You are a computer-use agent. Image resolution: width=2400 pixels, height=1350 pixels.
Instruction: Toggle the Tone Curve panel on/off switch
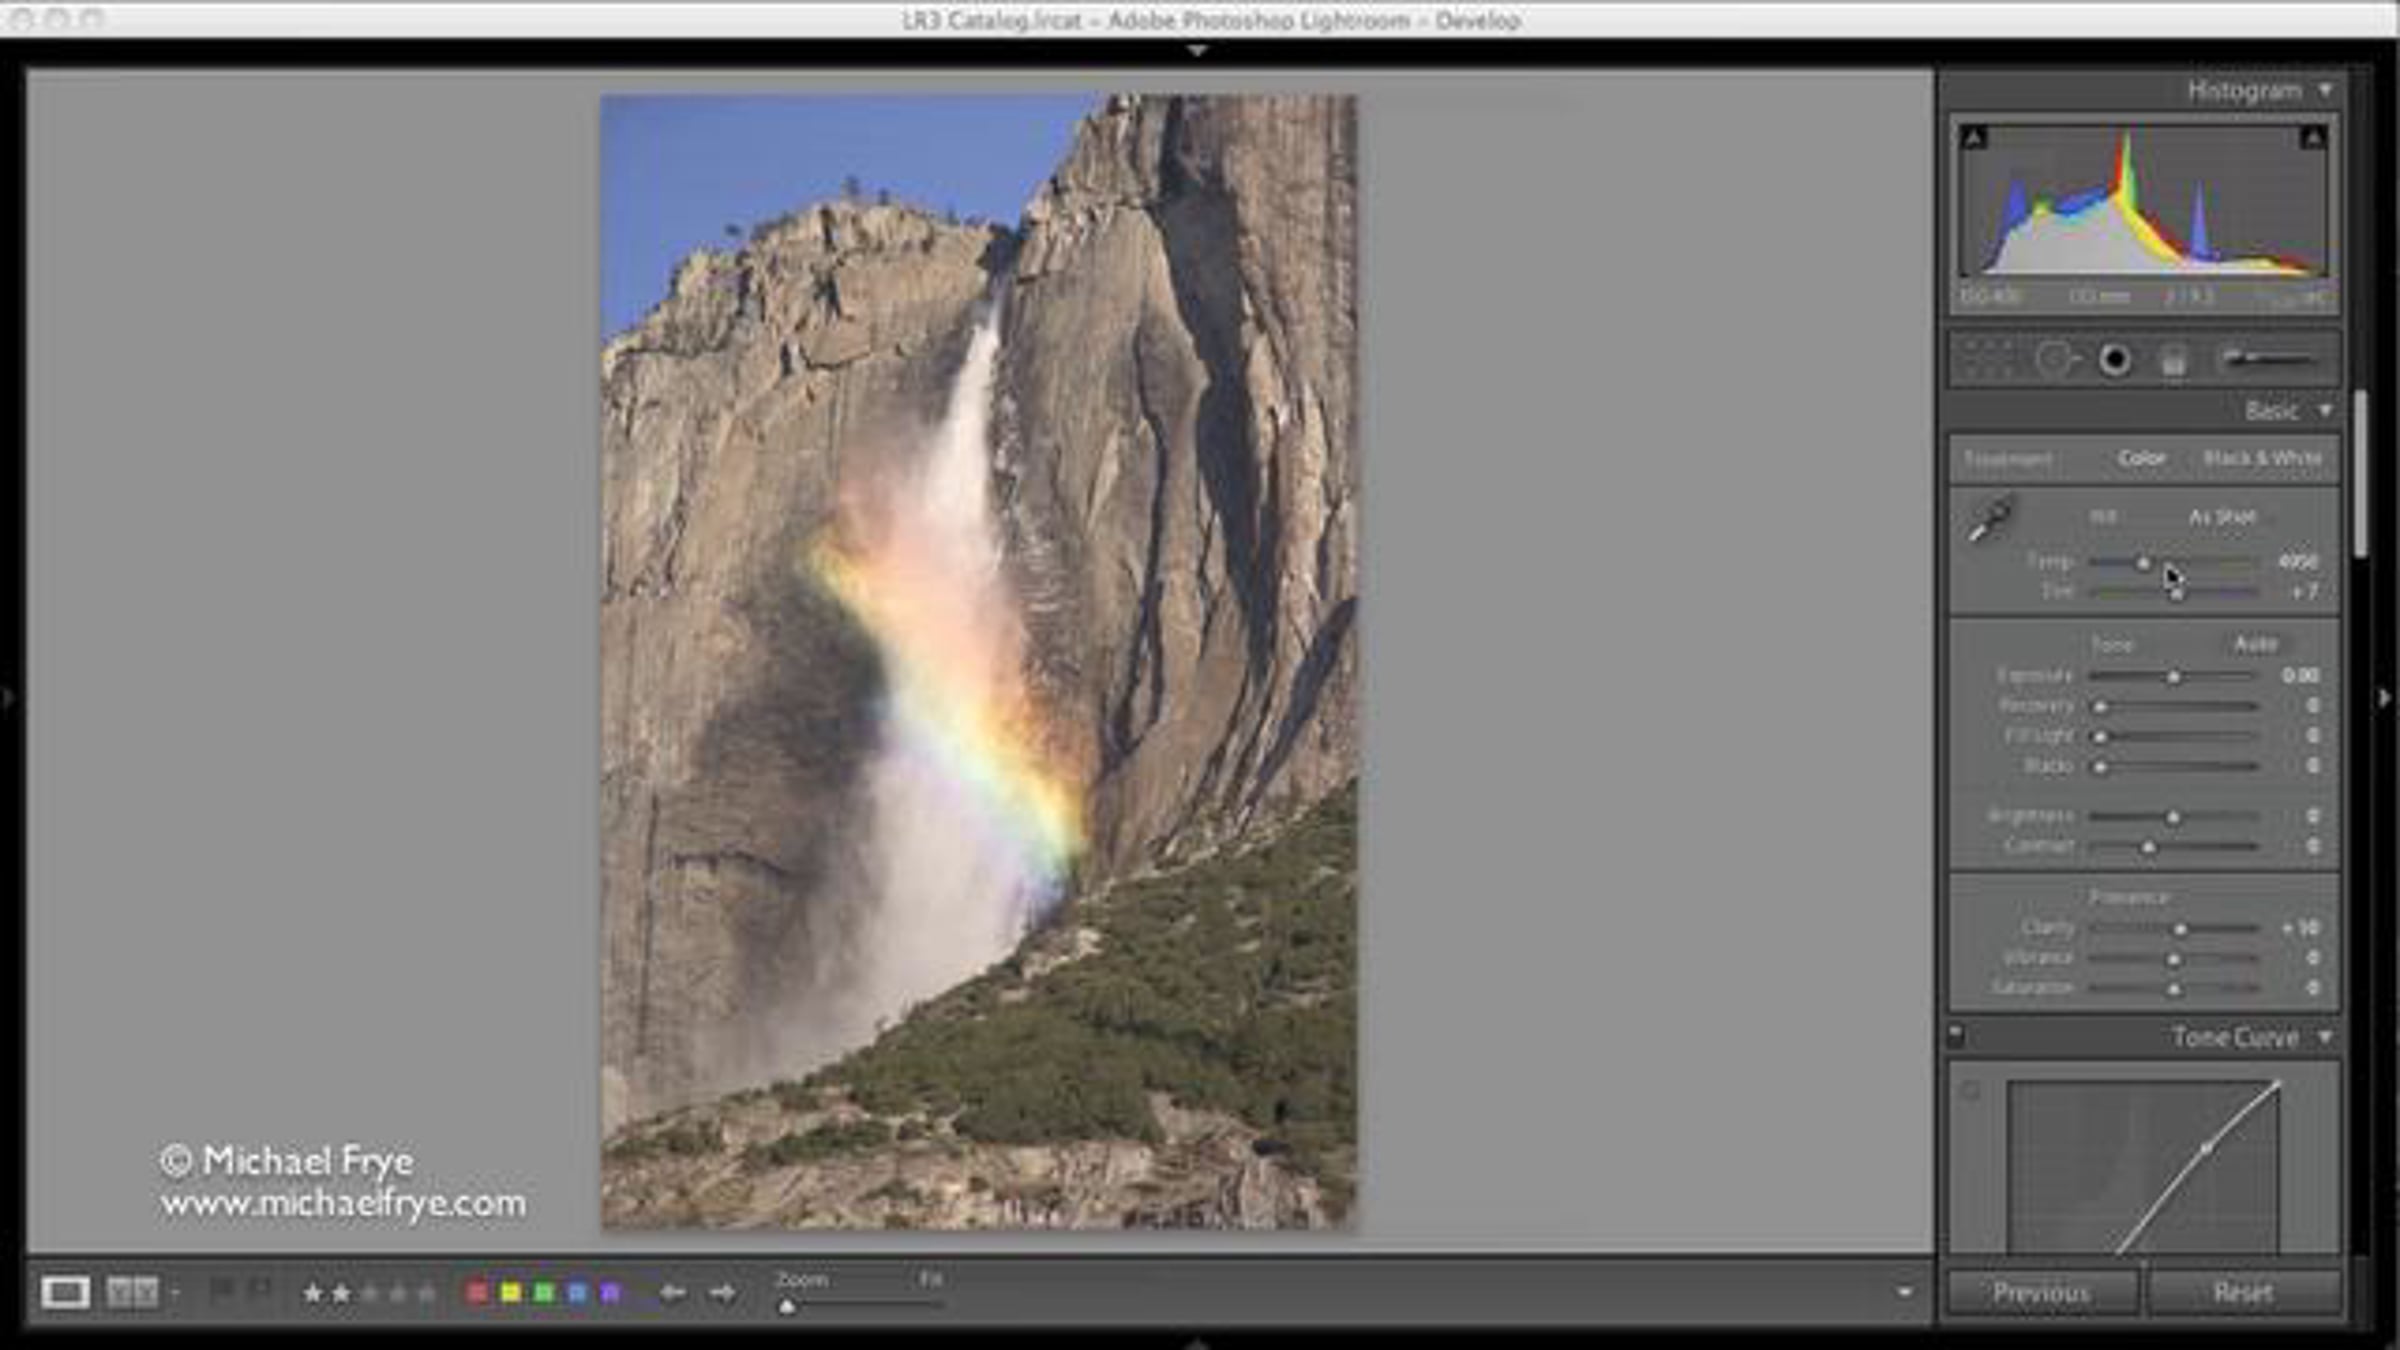point(1957,1036)
